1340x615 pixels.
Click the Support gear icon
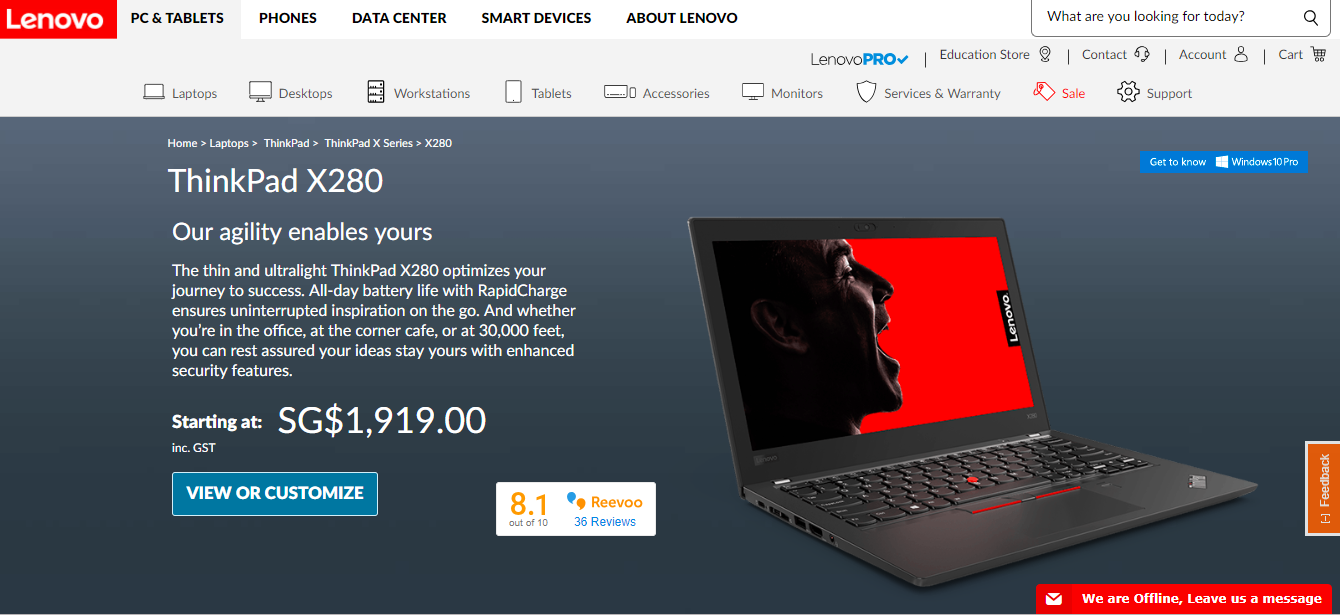pos(1128,92)
